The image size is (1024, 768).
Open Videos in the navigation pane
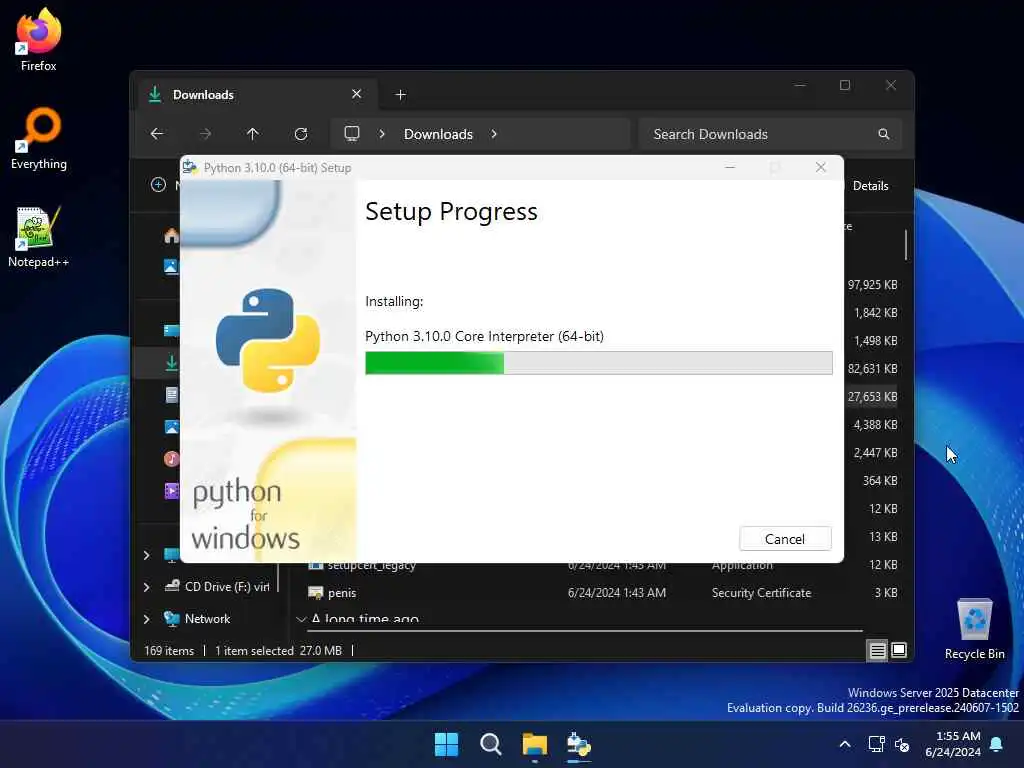pos(171,490)
